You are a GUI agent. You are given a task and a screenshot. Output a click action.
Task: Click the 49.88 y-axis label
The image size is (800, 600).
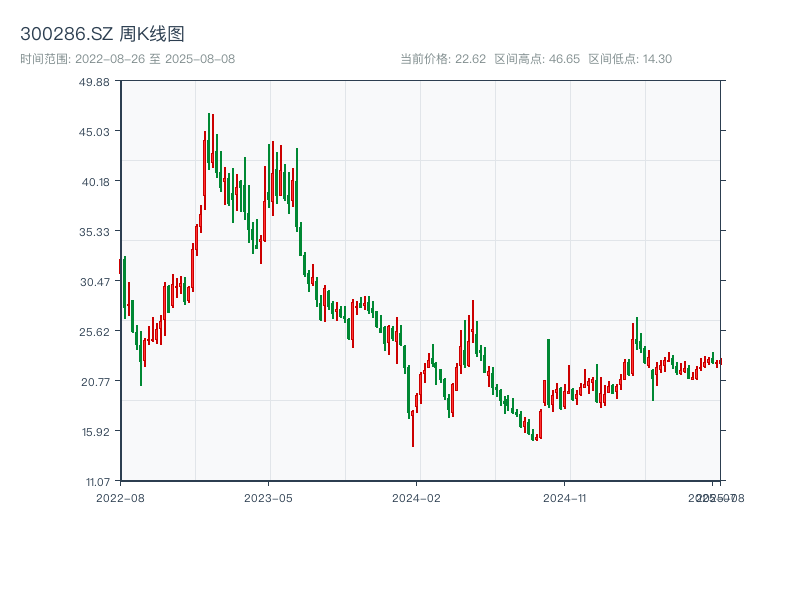point(94,82)
